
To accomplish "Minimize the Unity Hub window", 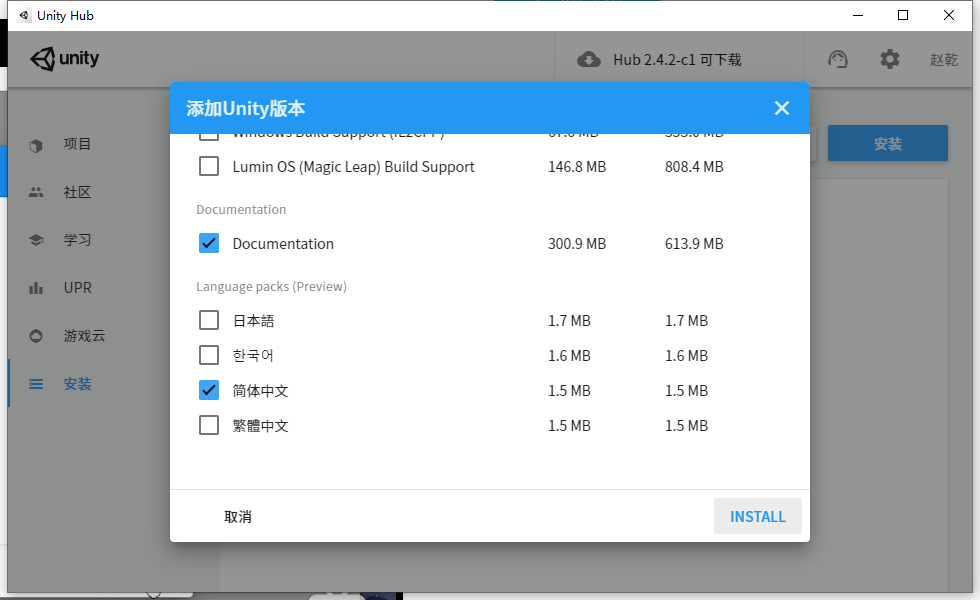I will coord(858,15).
